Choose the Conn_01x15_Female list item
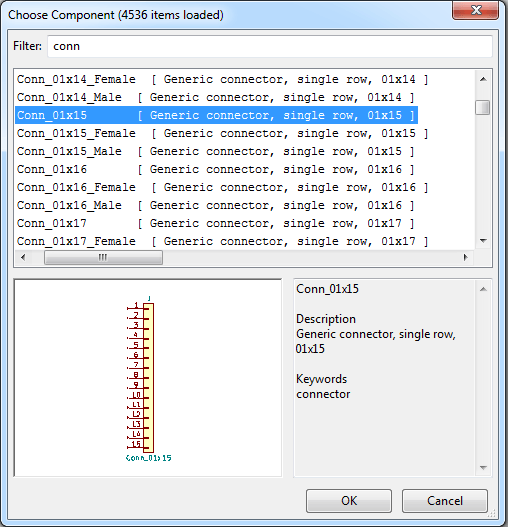The width and height of the screenshot is (508, 527). [x=222, y=133]
